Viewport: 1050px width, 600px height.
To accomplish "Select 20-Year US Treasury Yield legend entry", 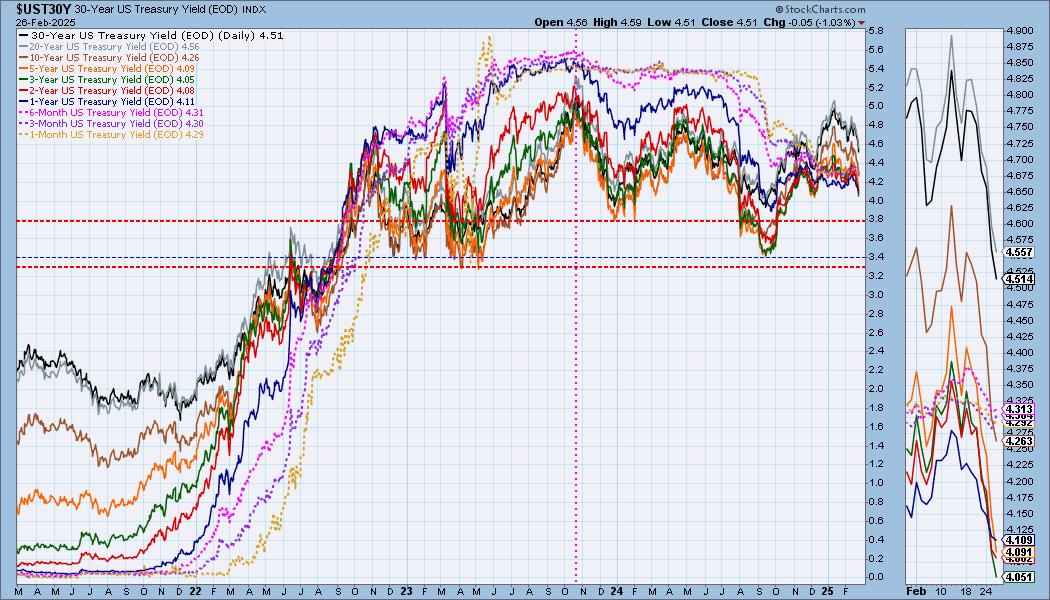I will [x=110, y=47].
